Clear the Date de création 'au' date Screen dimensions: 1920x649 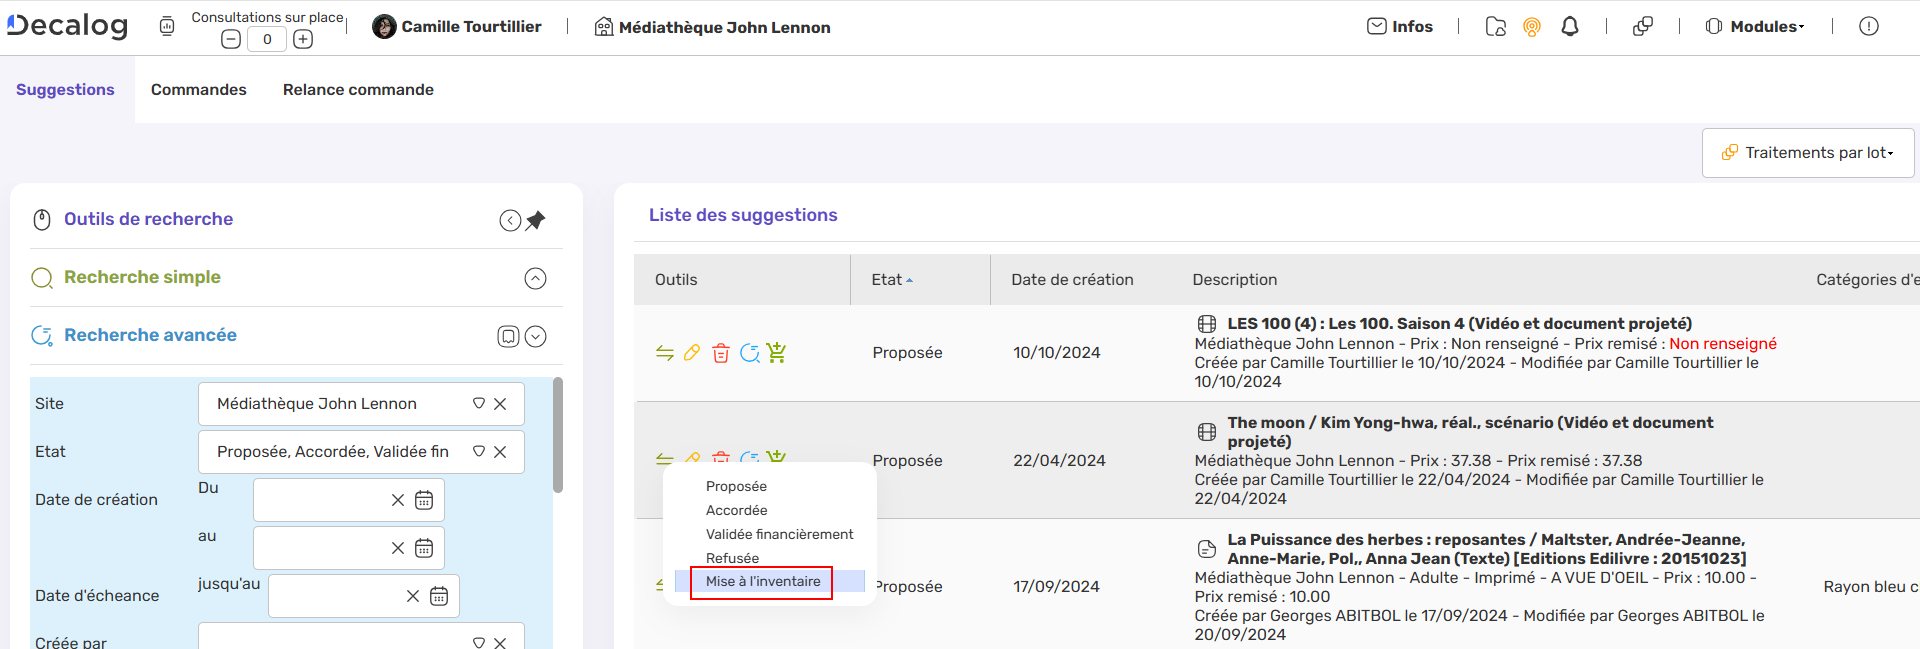pos(398,548)
